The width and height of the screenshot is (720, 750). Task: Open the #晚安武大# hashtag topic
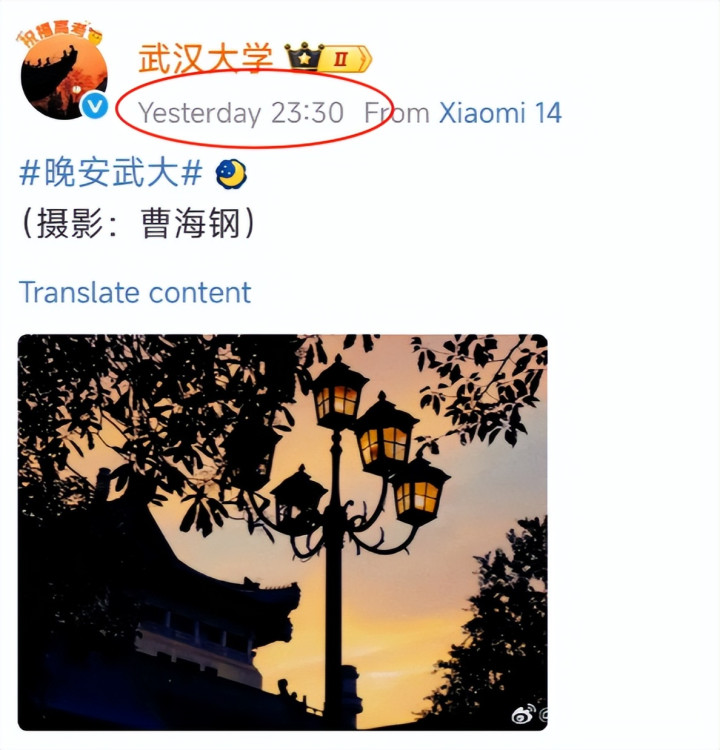[x=111, y=172]
